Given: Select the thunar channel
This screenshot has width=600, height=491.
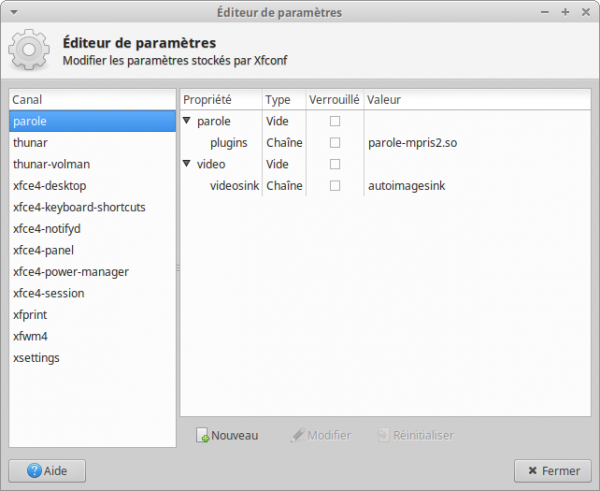Looking at the screenshot, I should (30, 143).
